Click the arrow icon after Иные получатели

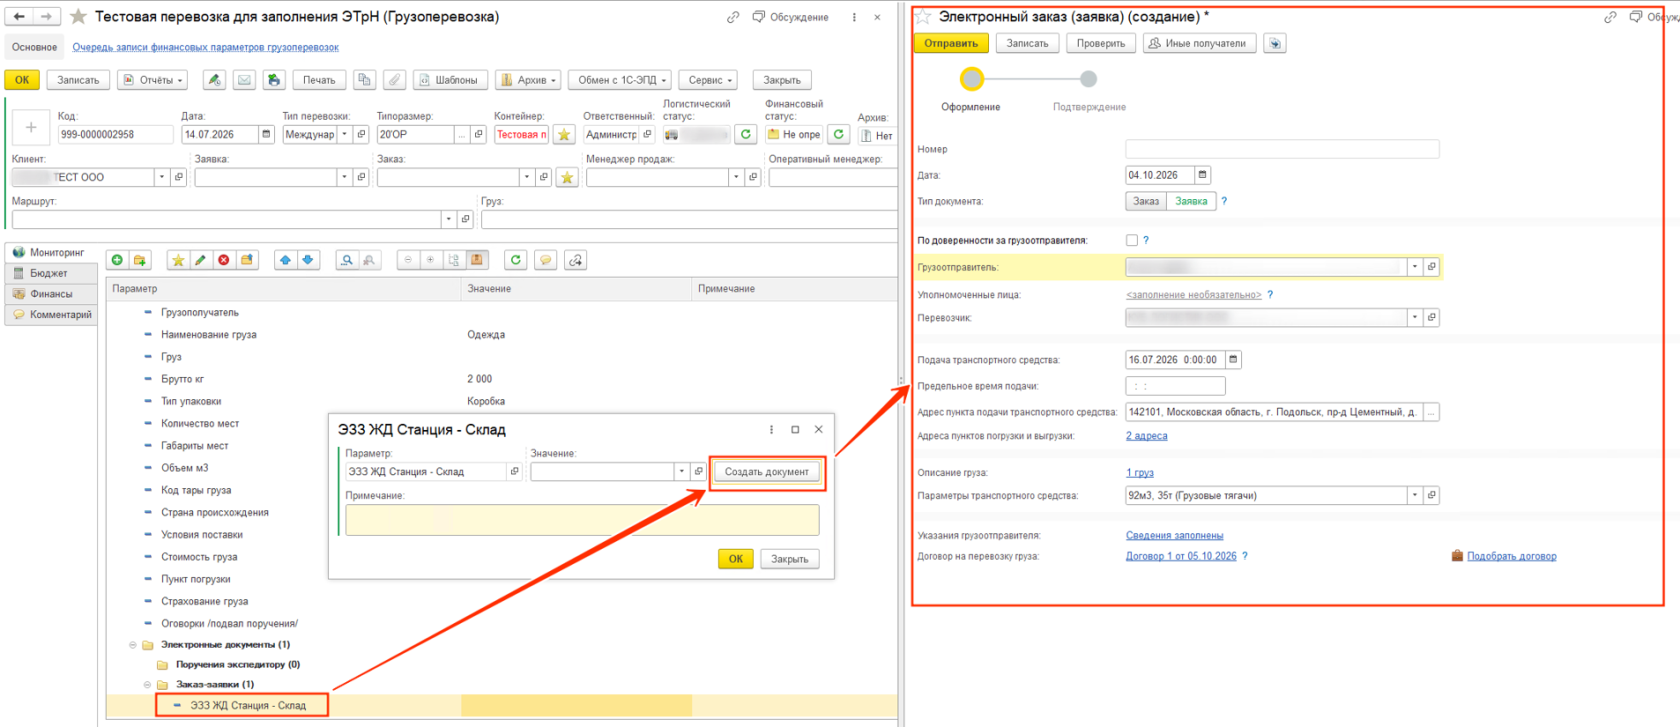coord(1274,43)
